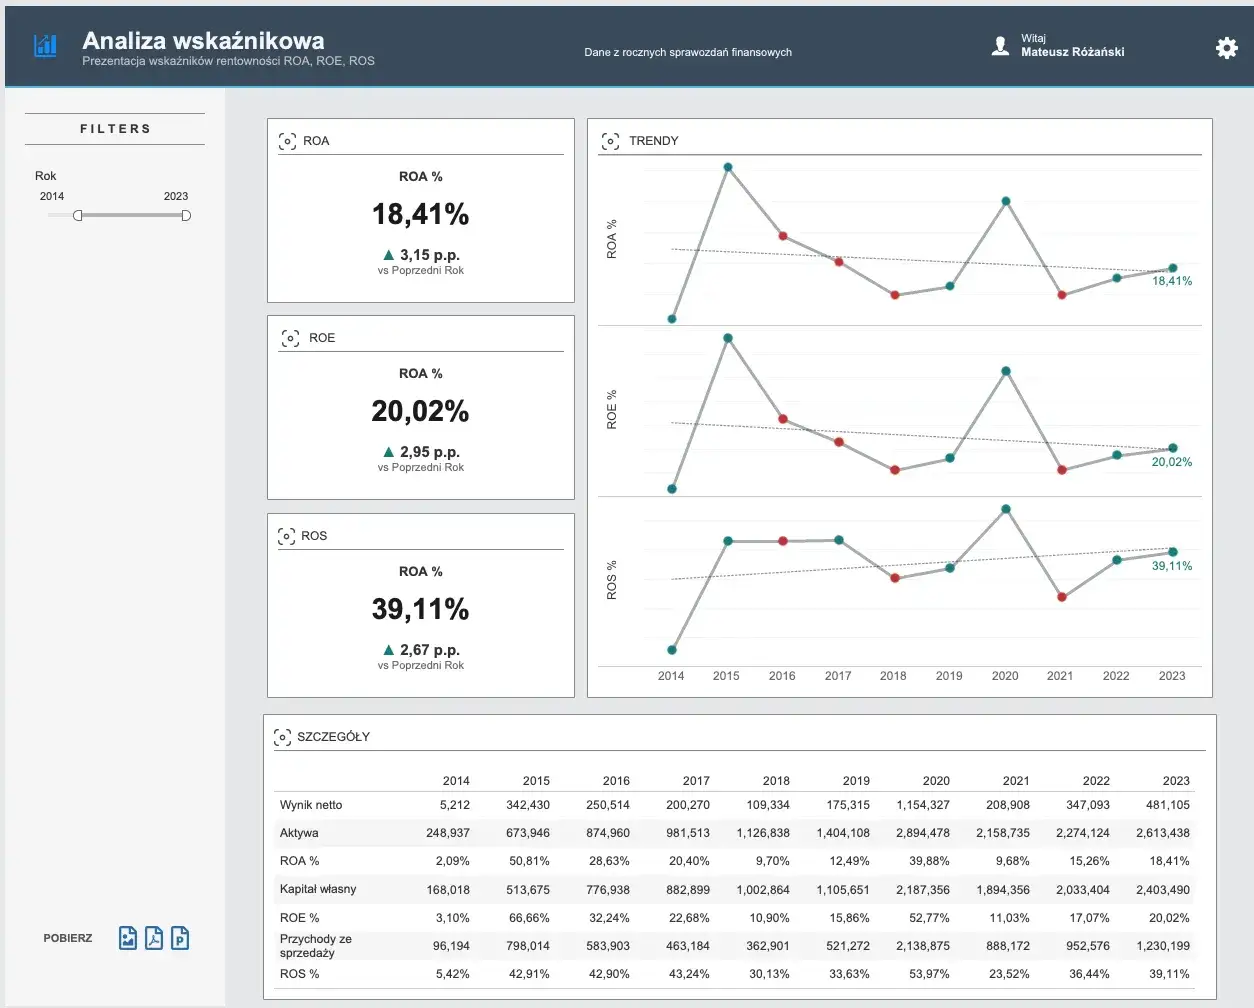Click the Wynik netto row label
This screenshot has height=1008, width=1254.
click(311, 805)
